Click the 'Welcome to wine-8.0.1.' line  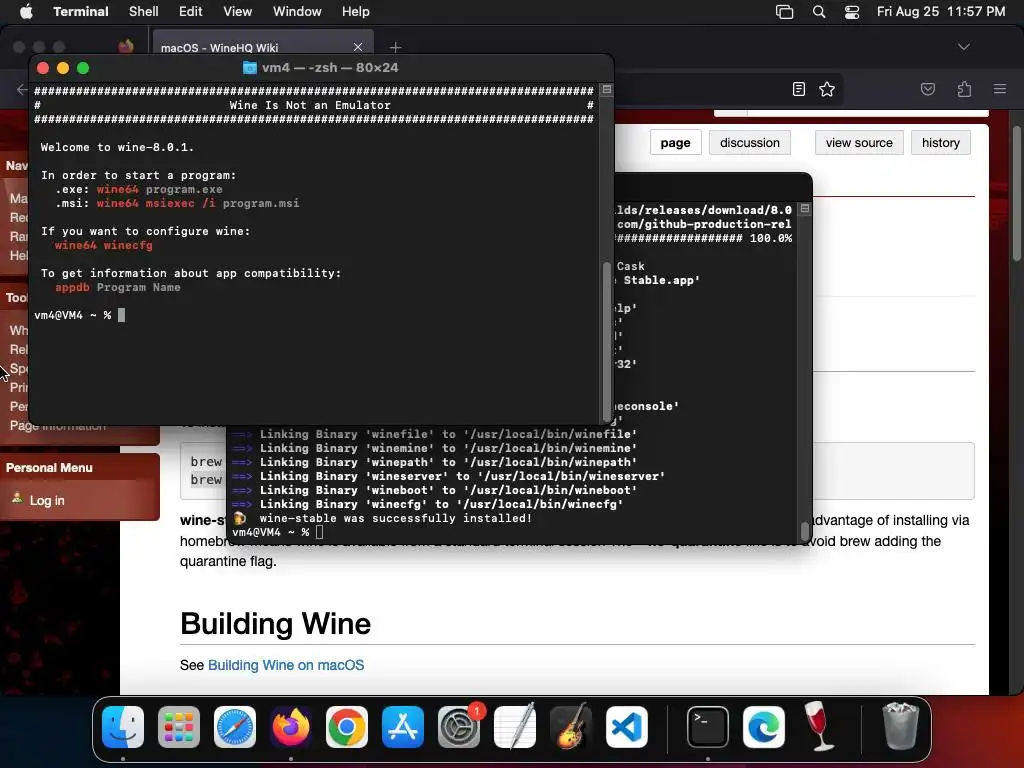118,148
